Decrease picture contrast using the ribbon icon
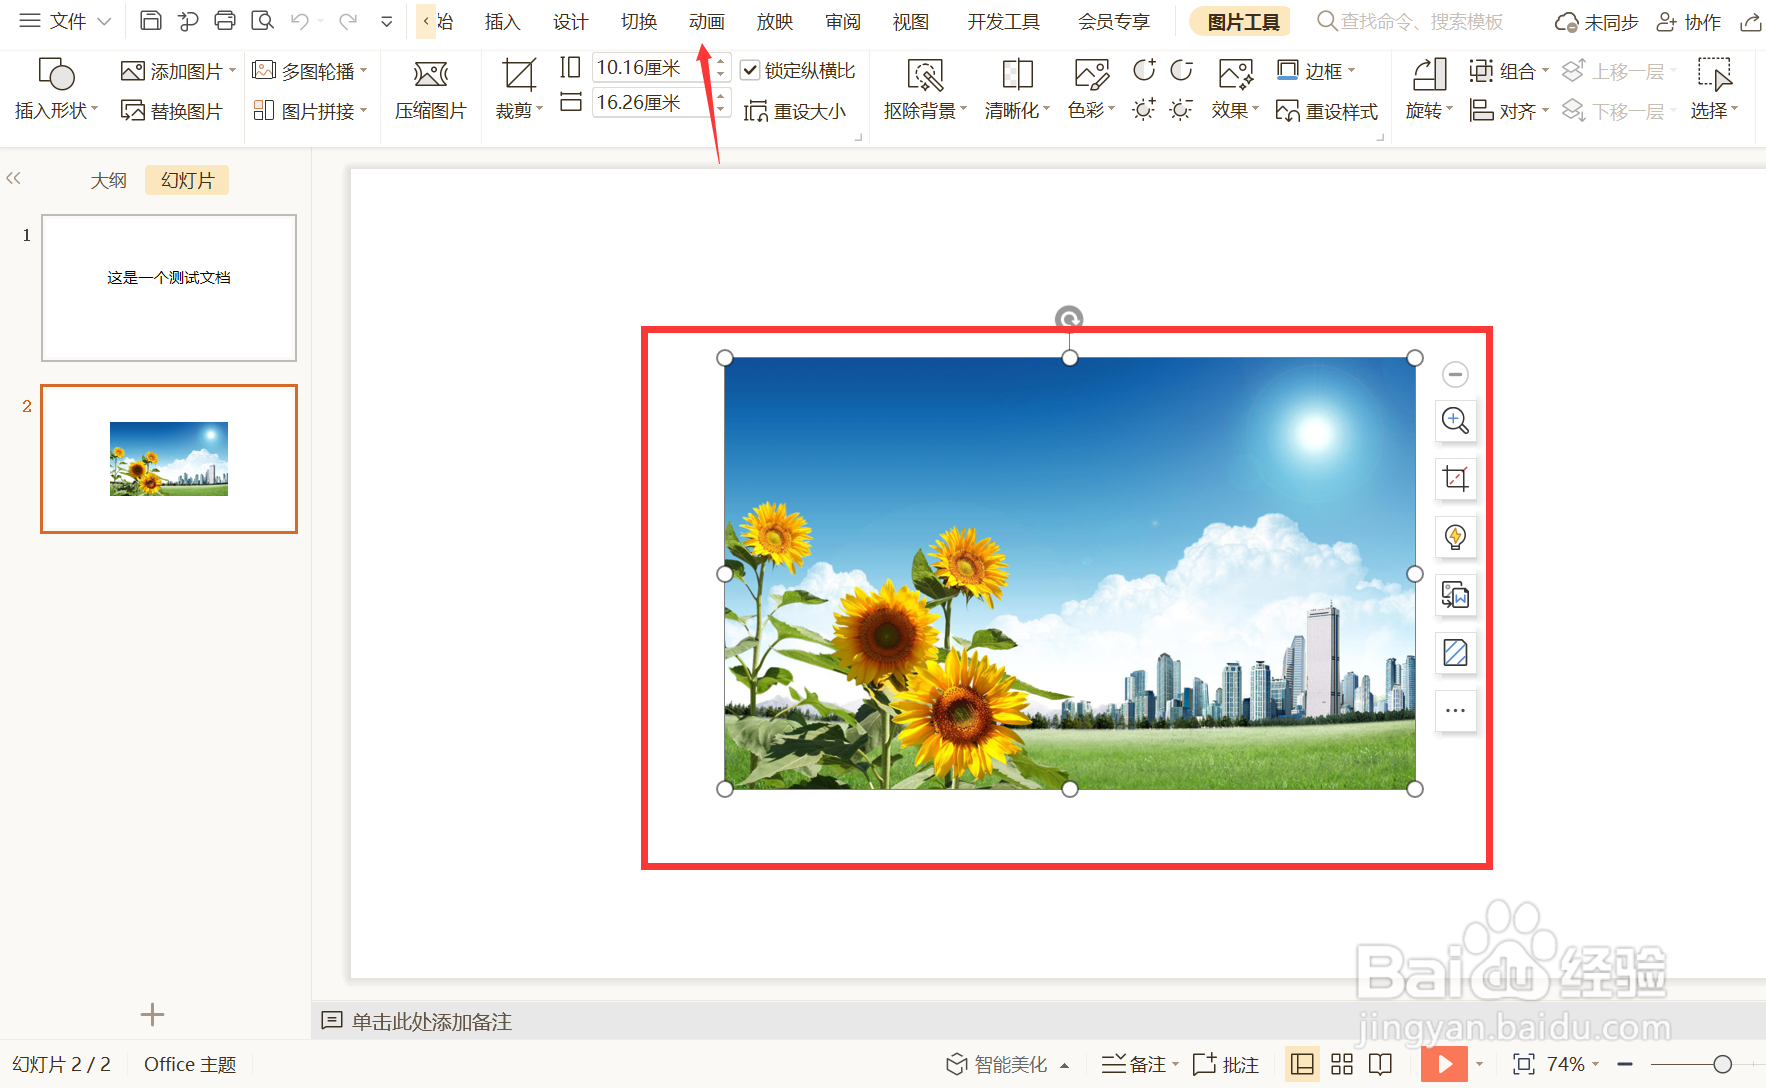1766x1088 pixels. point(1181,70)
